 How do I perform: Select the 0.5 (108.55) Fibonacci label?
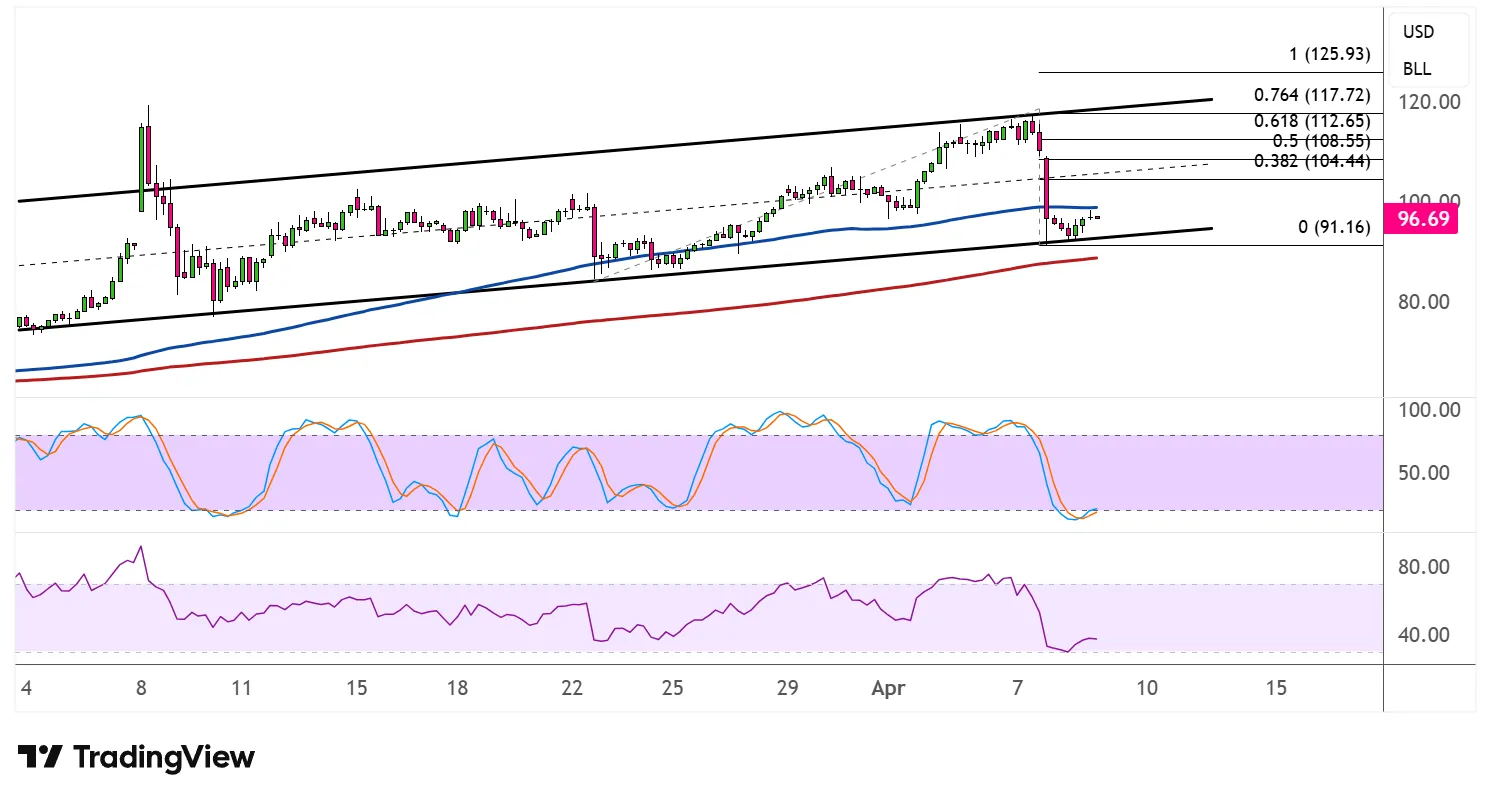[x=1319, y=141]
